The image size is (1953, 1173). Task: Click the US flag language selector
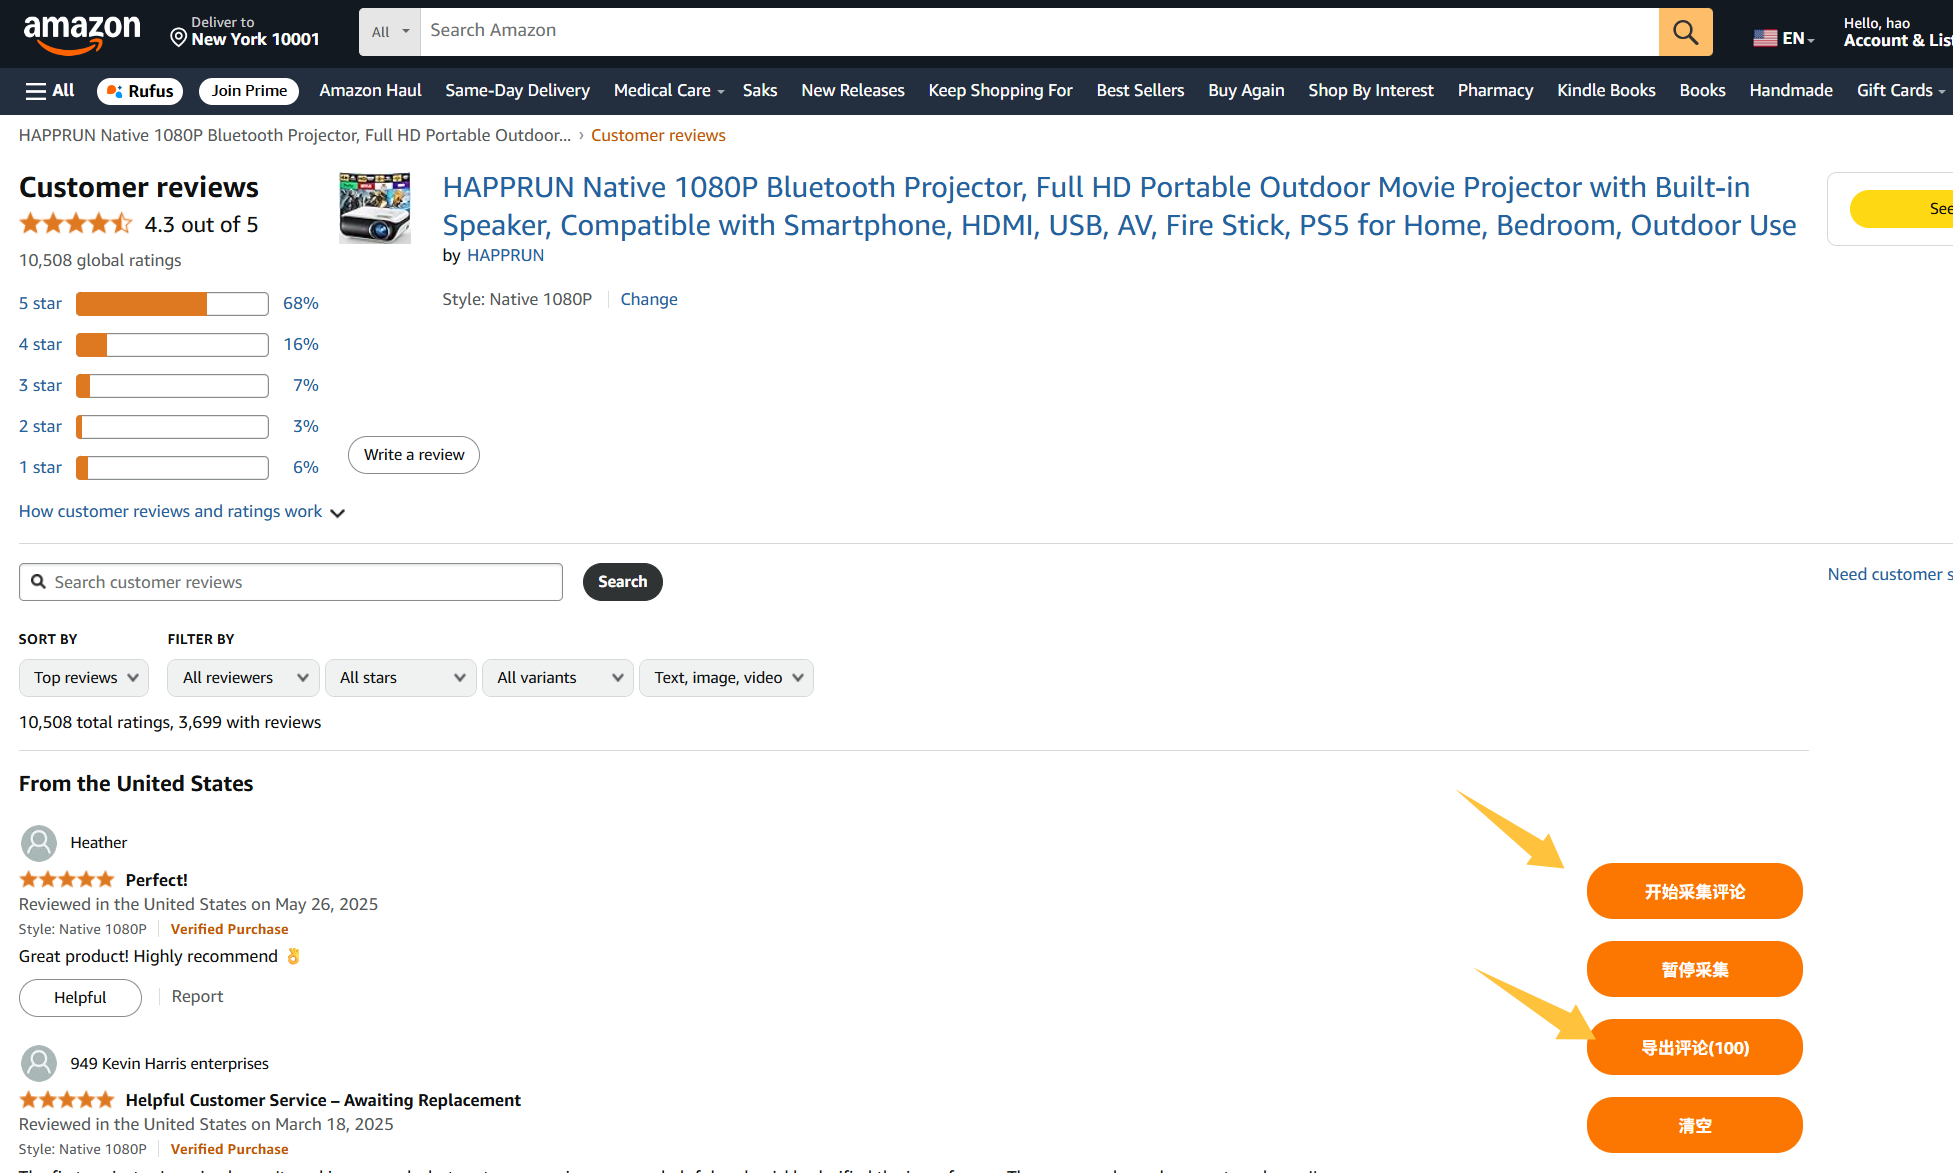coord(1783,38)
